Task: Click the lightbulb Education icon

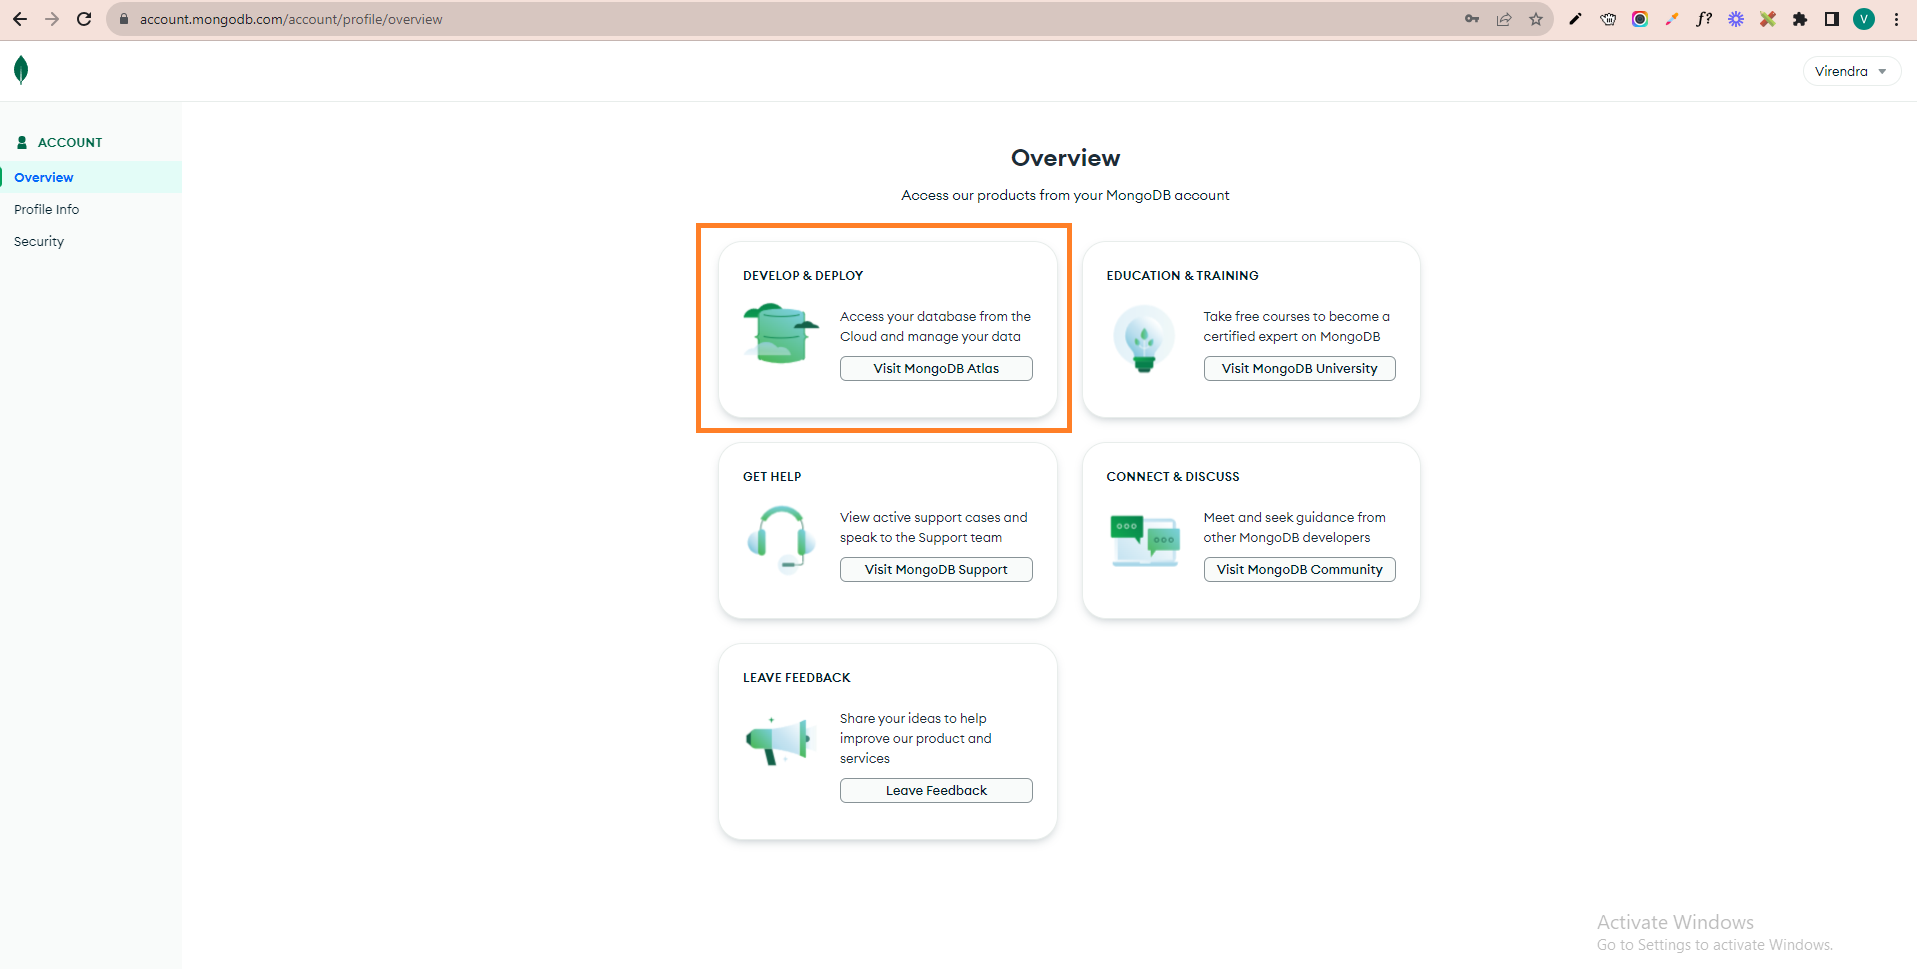Action: 1143,339
